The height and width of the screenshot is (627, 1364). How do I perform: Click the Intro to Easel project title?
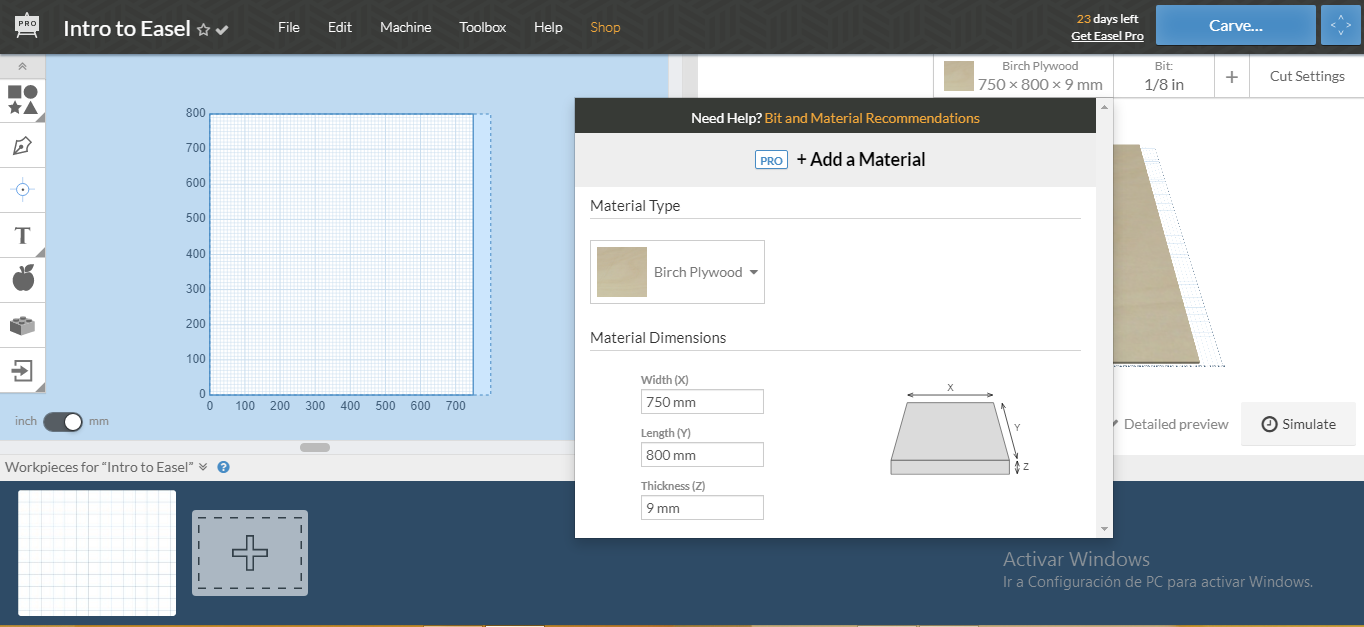pos(127,28)
